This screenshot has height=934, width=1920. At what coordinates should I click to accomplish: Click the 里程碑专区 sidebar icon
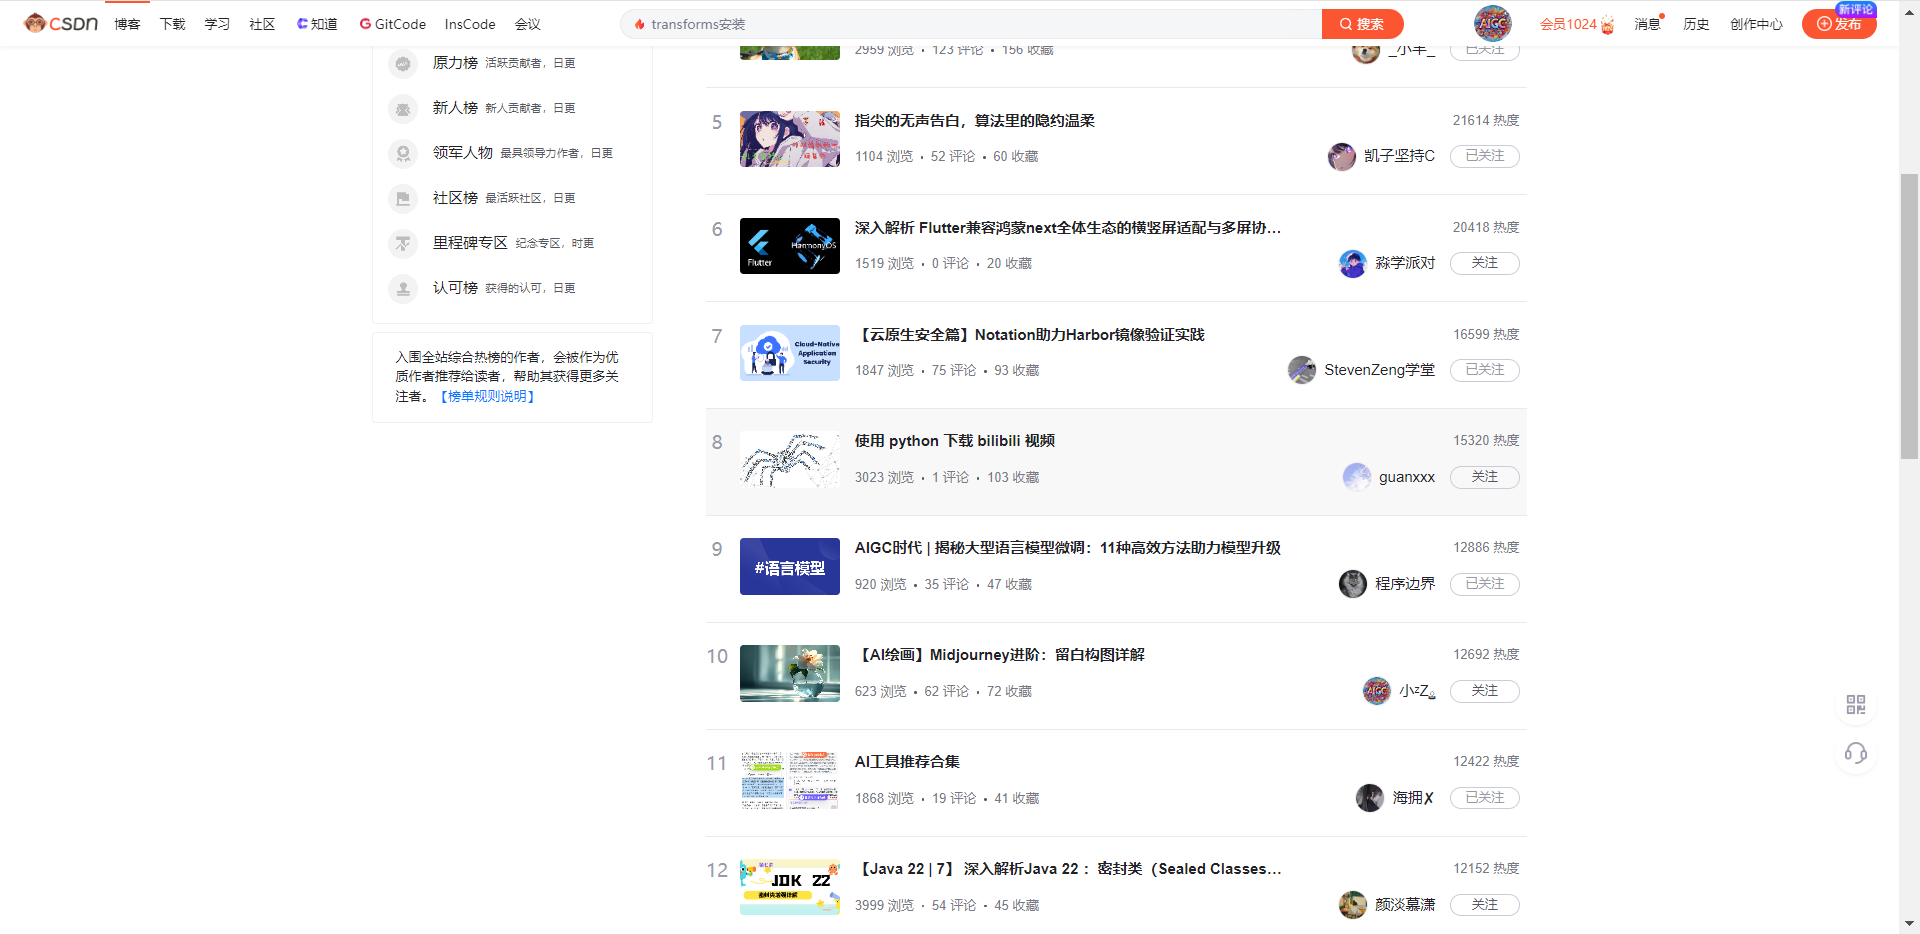coord(403,244)
